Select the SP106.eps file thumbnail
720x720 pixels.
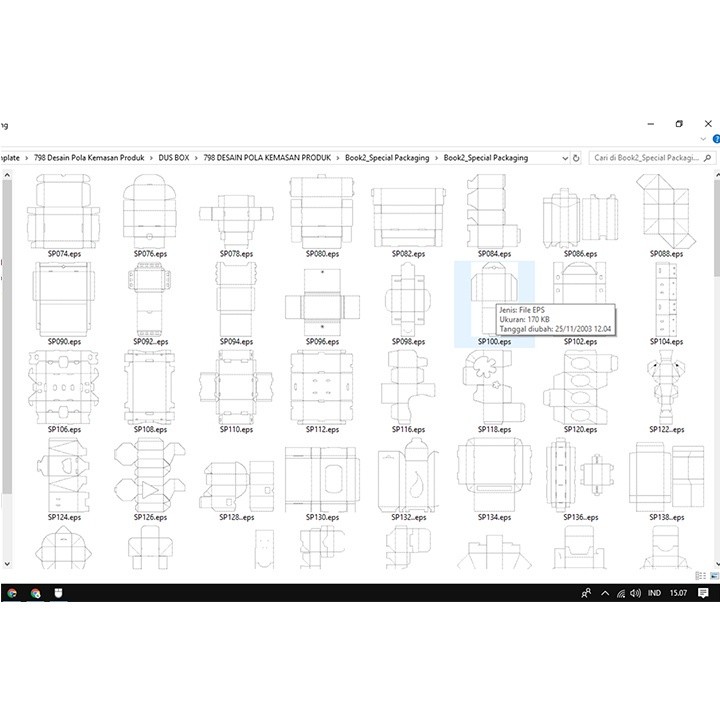click(x=64, y=388)
